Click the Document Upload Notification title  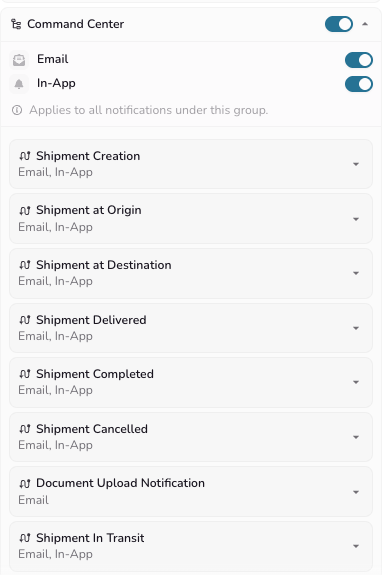120,483
